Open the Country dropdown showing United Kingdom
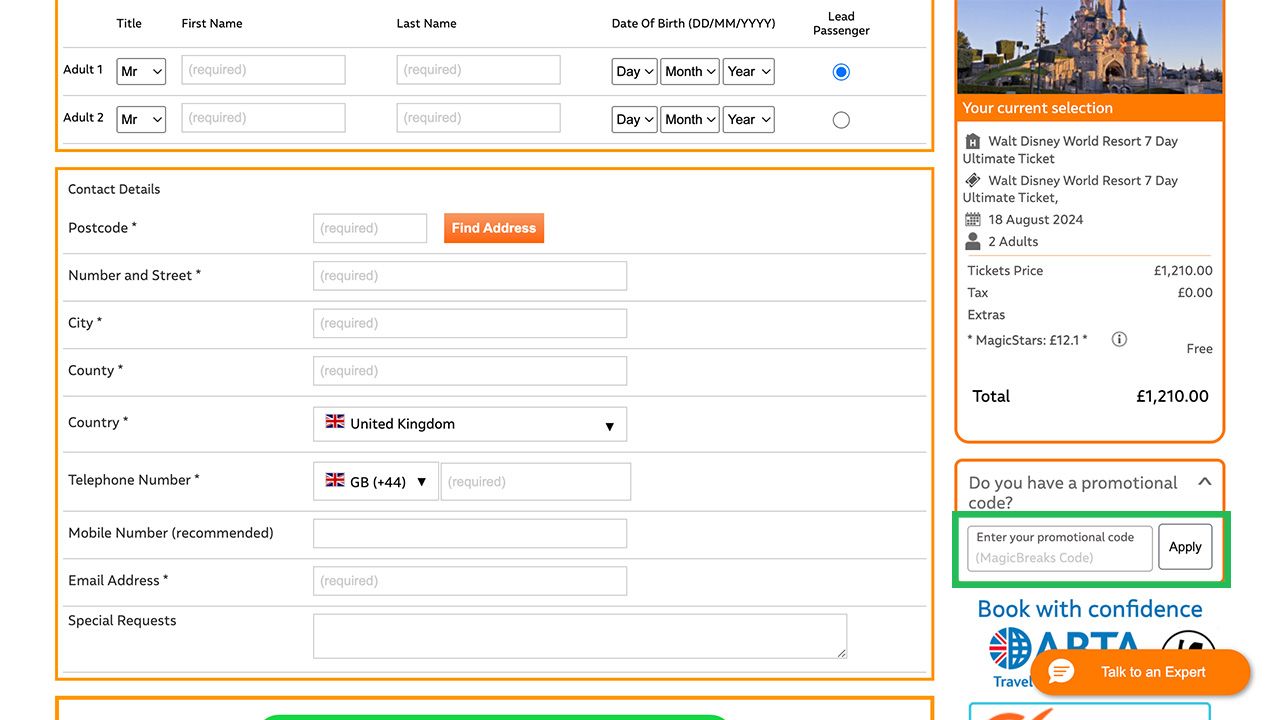1280x720 pixels. (470, 424)
